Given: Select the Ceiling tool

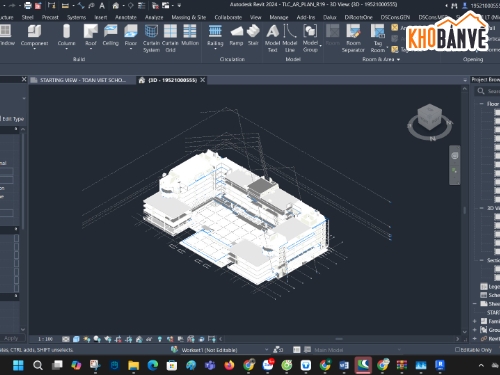Looking at the screenshot, I should 111,35.
